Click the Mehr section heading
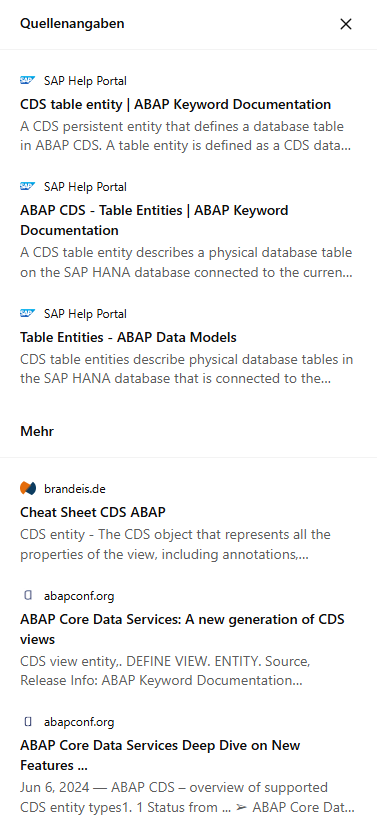The height and width of the screenshot is (826, 377). pos(37,431)
